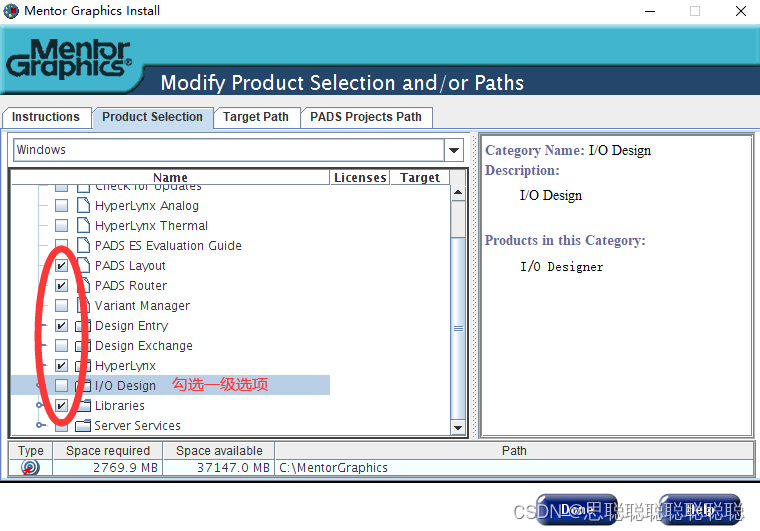Viewport: 760px width, 531px height.
Task: Uncheck the Design Entry checkbox
Action: [62, 326]
